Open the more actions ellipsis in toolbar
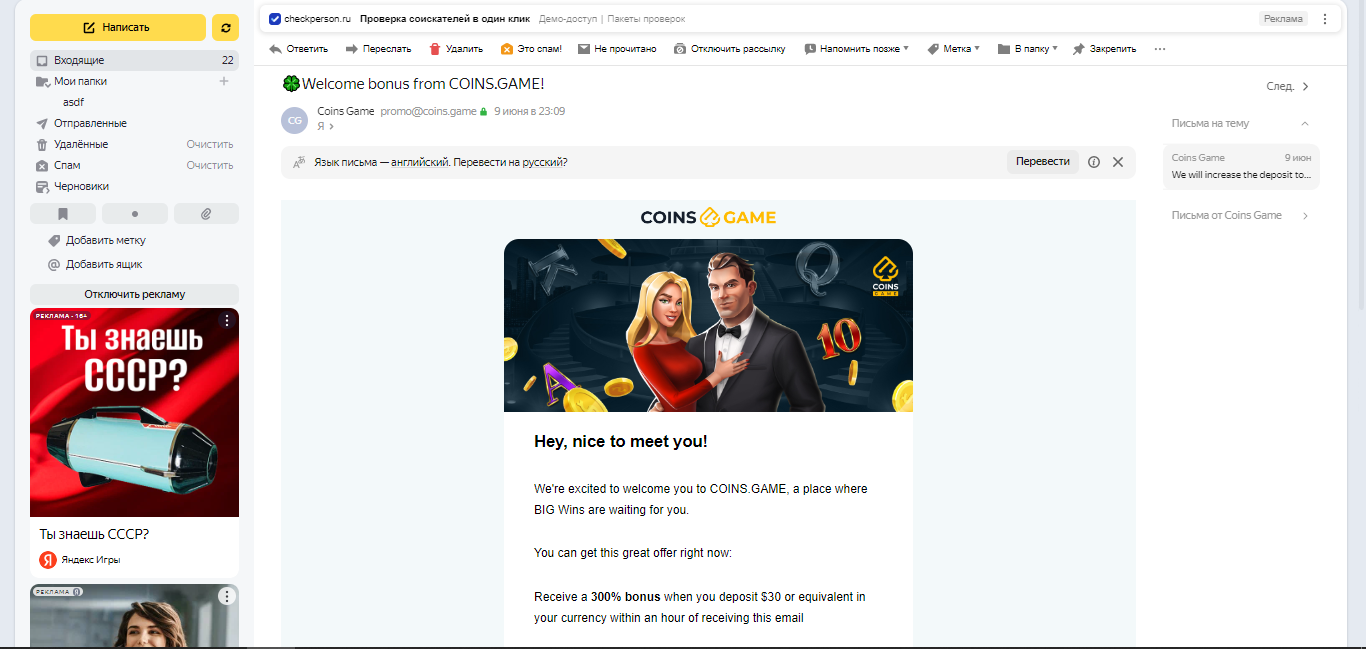The width and height of the screenshot is (1366, 649). (1160, 48)
